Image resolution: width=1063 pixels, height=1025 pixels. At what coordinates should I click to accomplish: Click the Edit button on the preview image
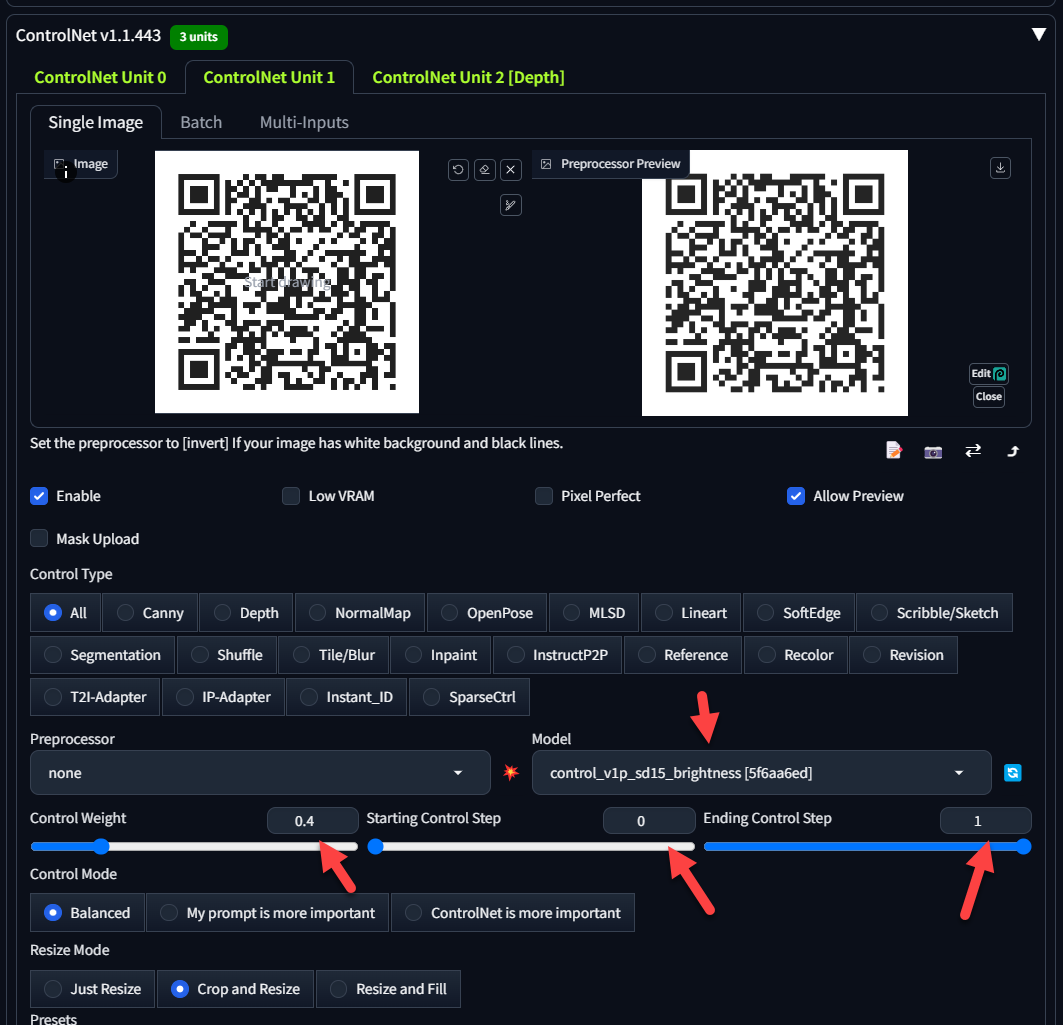coord(988,373)
